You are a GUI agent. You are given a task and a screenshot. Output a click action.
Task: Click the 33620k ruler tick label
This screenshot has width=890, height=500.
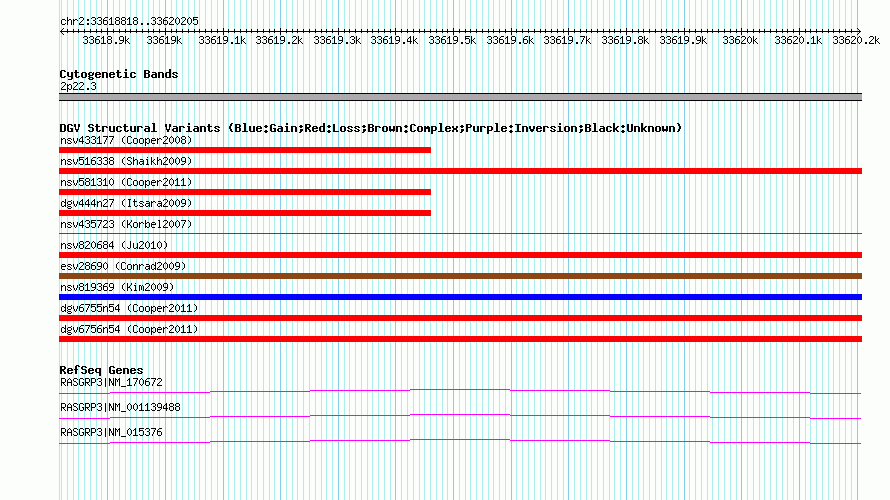(740, 40)
